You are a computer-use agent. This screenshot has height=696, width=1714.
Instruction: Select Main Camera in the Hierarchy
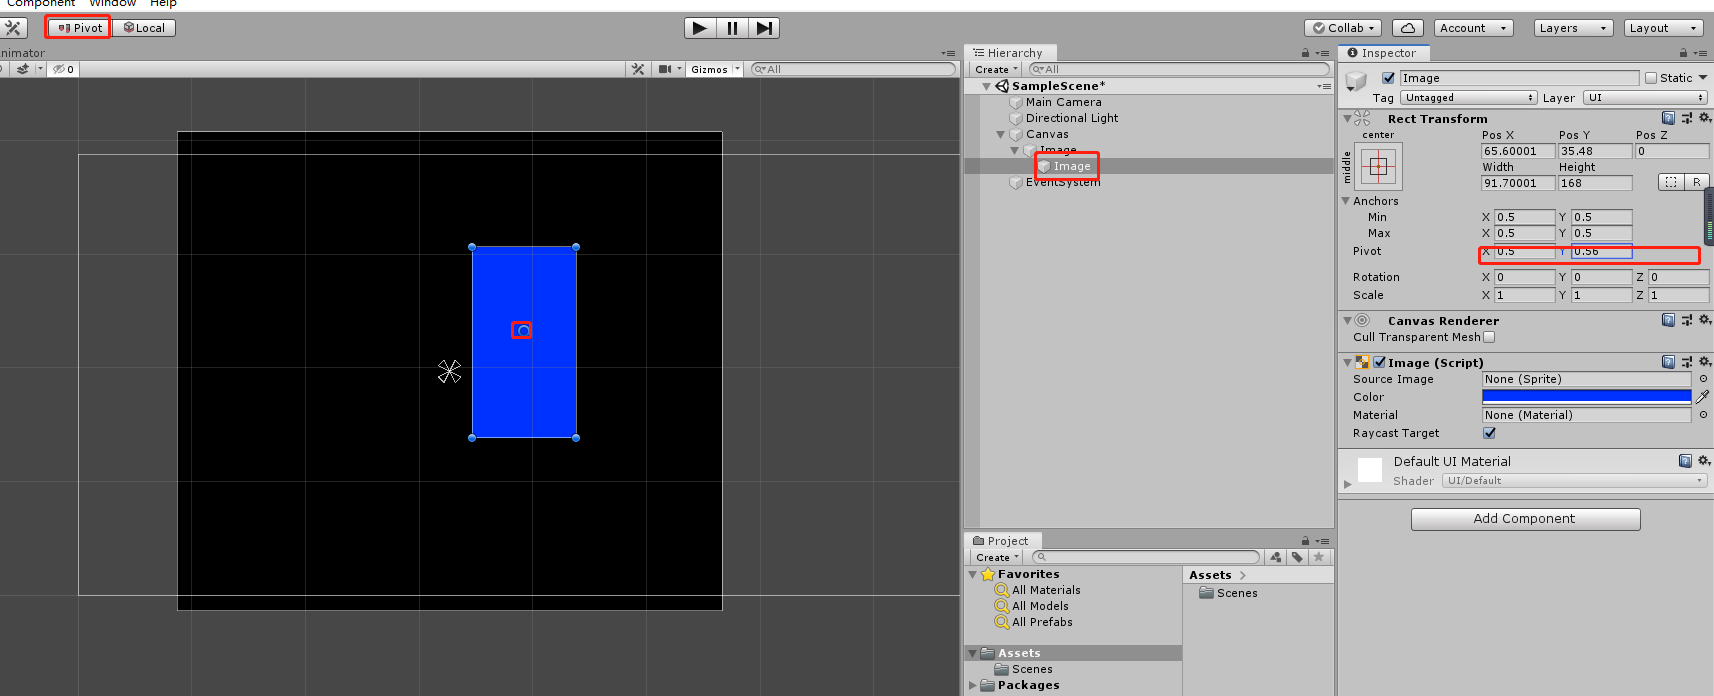pos(1063,102)
